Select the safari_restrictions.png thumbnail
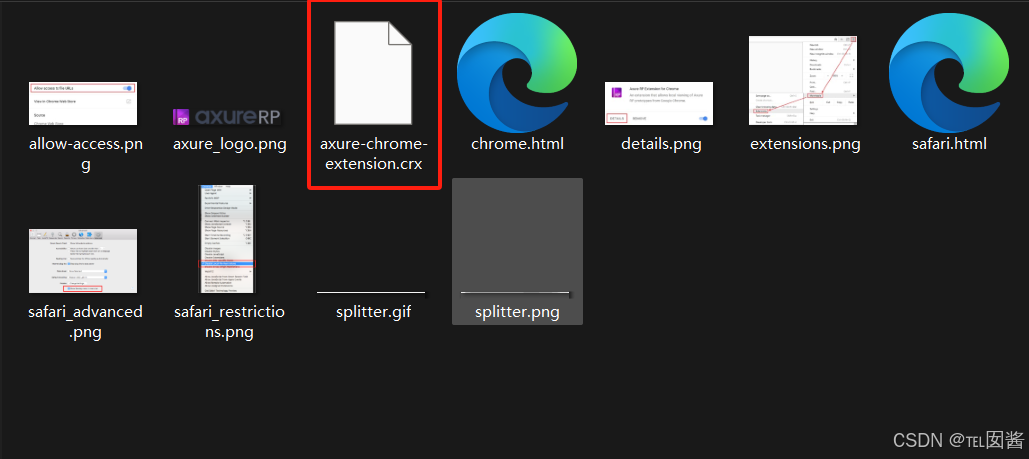 coord(227,239)
